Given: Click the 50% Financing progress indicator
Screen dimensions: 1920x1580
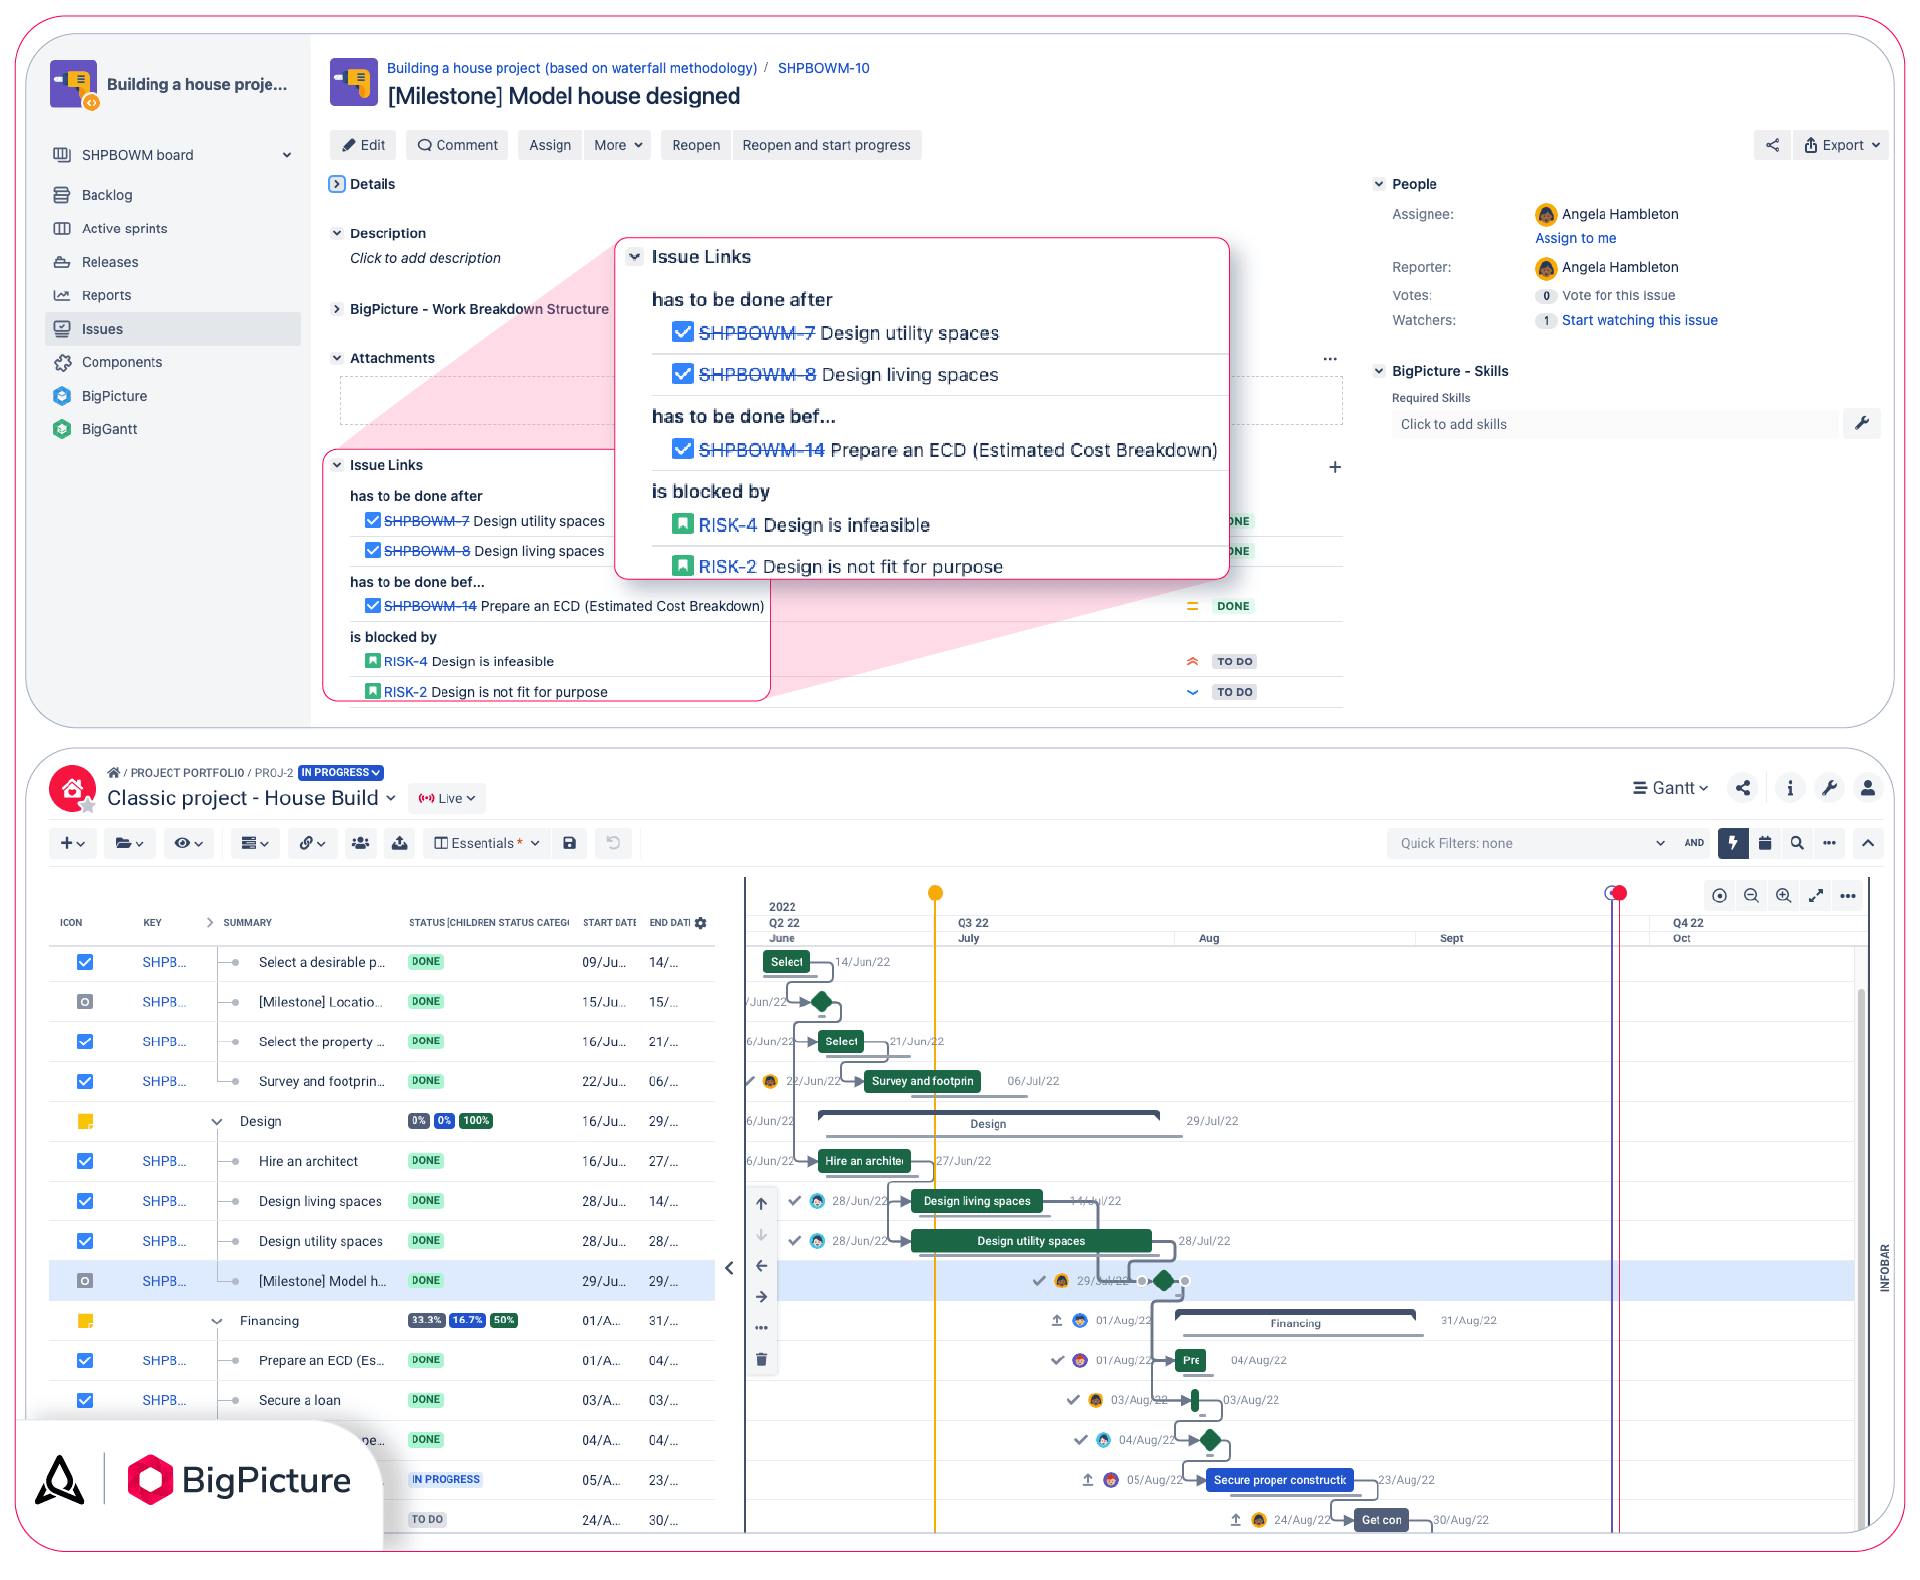Looking at the screenshot, I should click(x=504, y=1320).
